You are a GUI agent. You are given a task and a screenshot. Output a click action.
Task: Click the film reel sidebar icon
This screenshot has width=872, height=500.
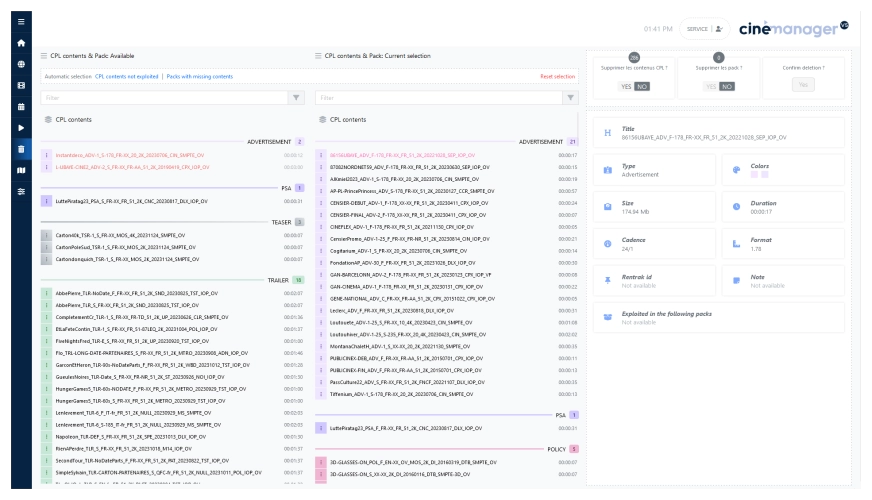pyautogui.click(x=20, y=85)
